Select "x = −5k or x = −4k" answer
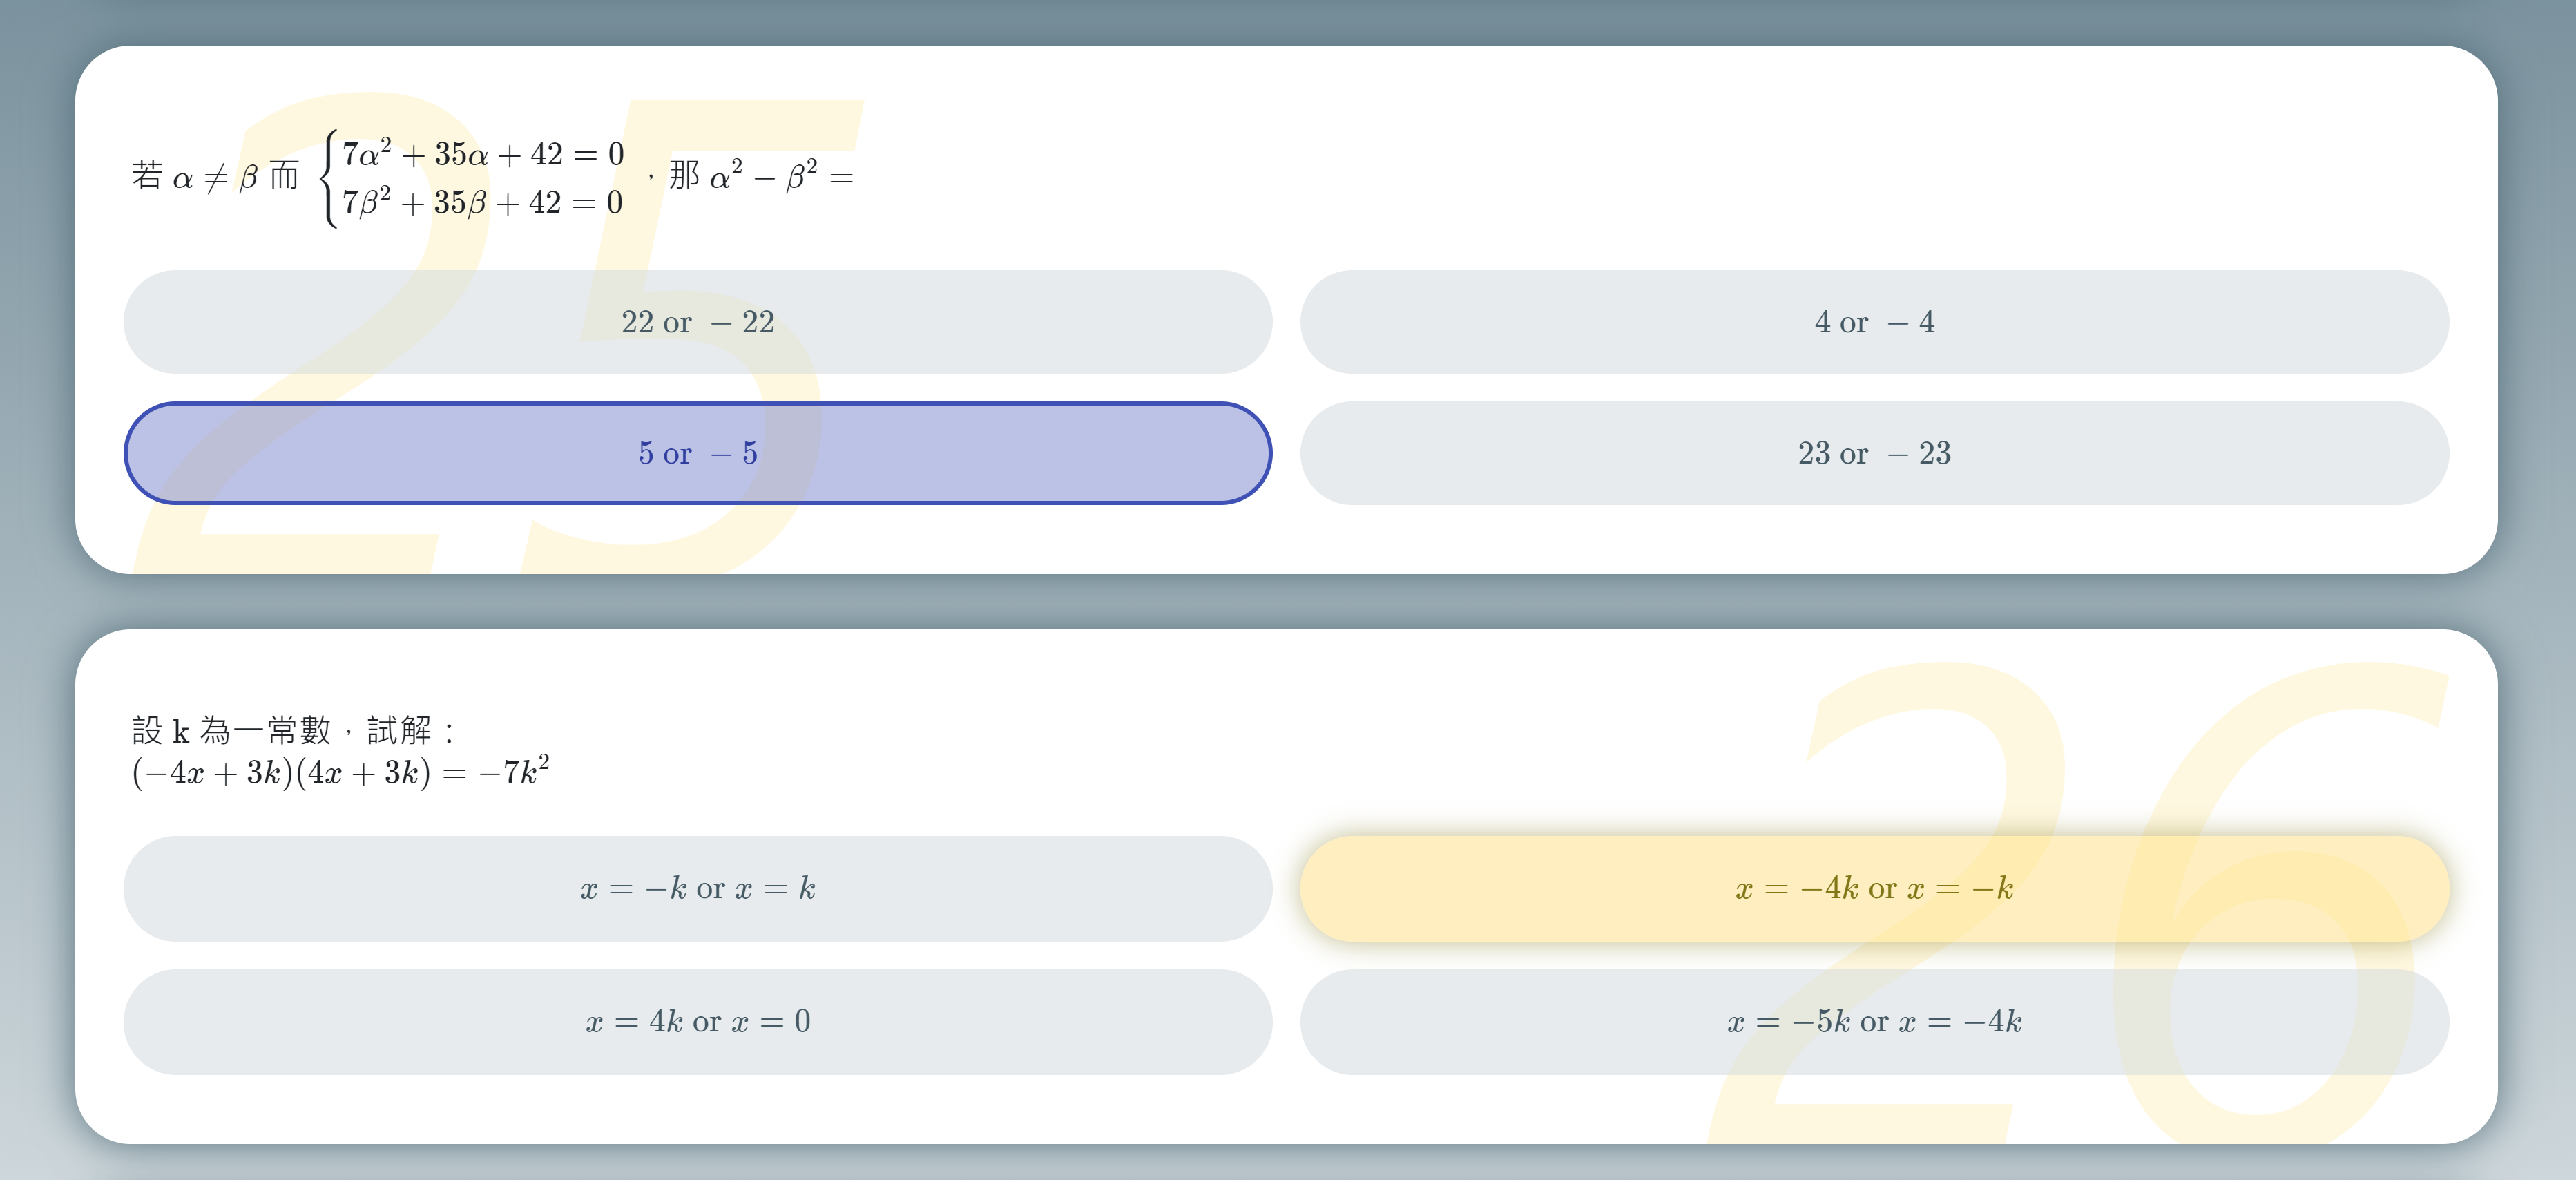2576x1180 pixels. coord(1874,1021)
